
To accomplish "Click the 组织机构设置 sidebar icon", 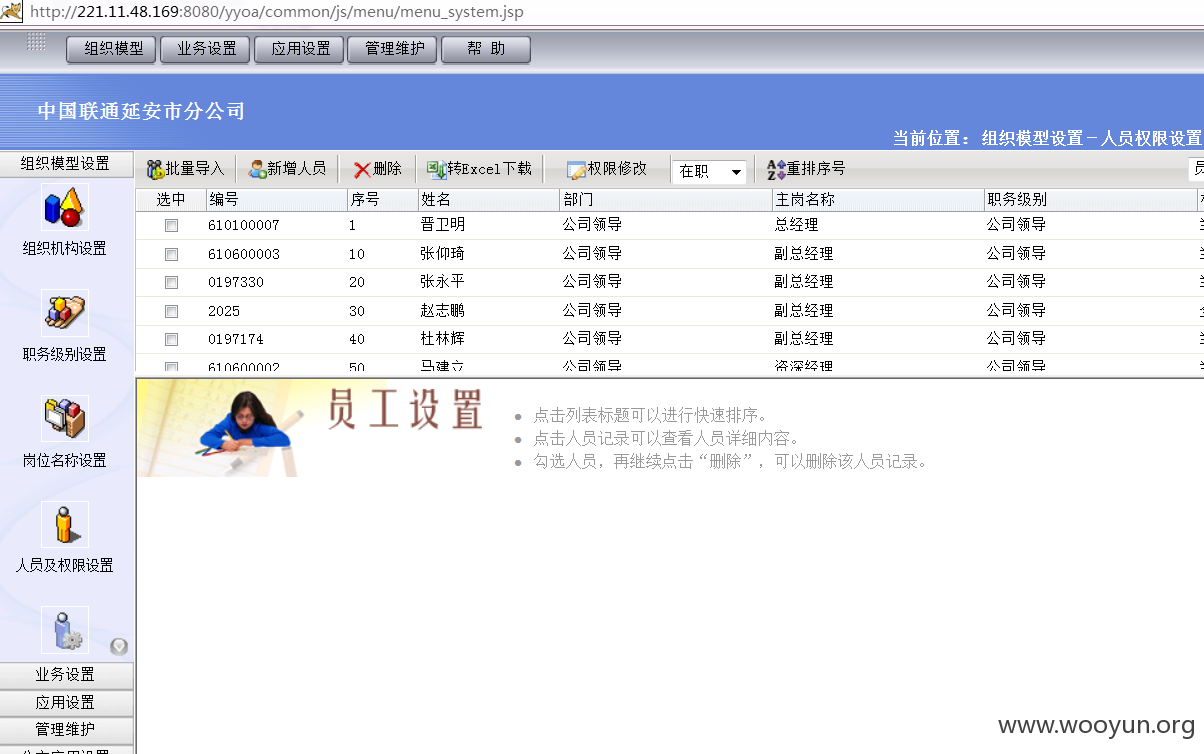I will pos(65,207).
